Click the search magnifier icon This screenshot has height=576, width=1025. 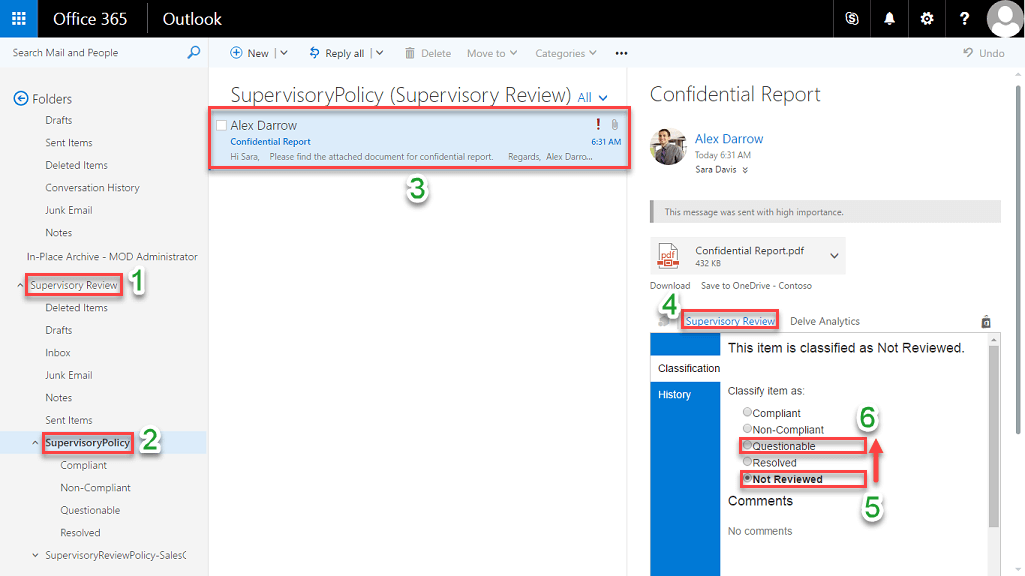[x=194, y=53]
